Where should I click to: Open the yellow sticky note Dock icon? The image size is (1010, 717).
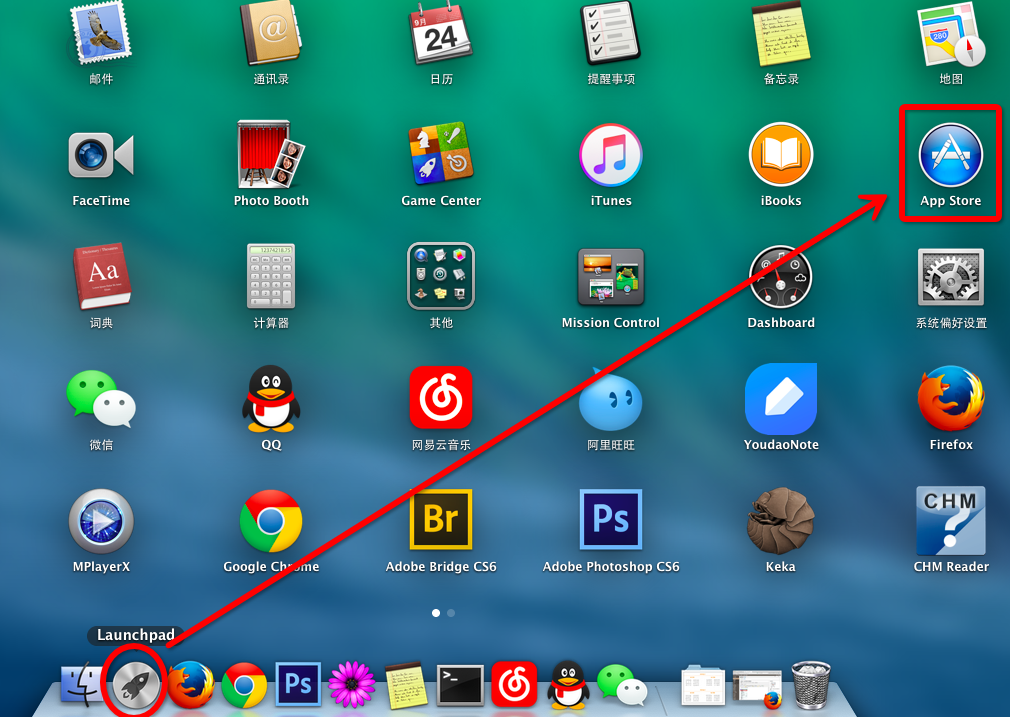click(x=406, y=685)
